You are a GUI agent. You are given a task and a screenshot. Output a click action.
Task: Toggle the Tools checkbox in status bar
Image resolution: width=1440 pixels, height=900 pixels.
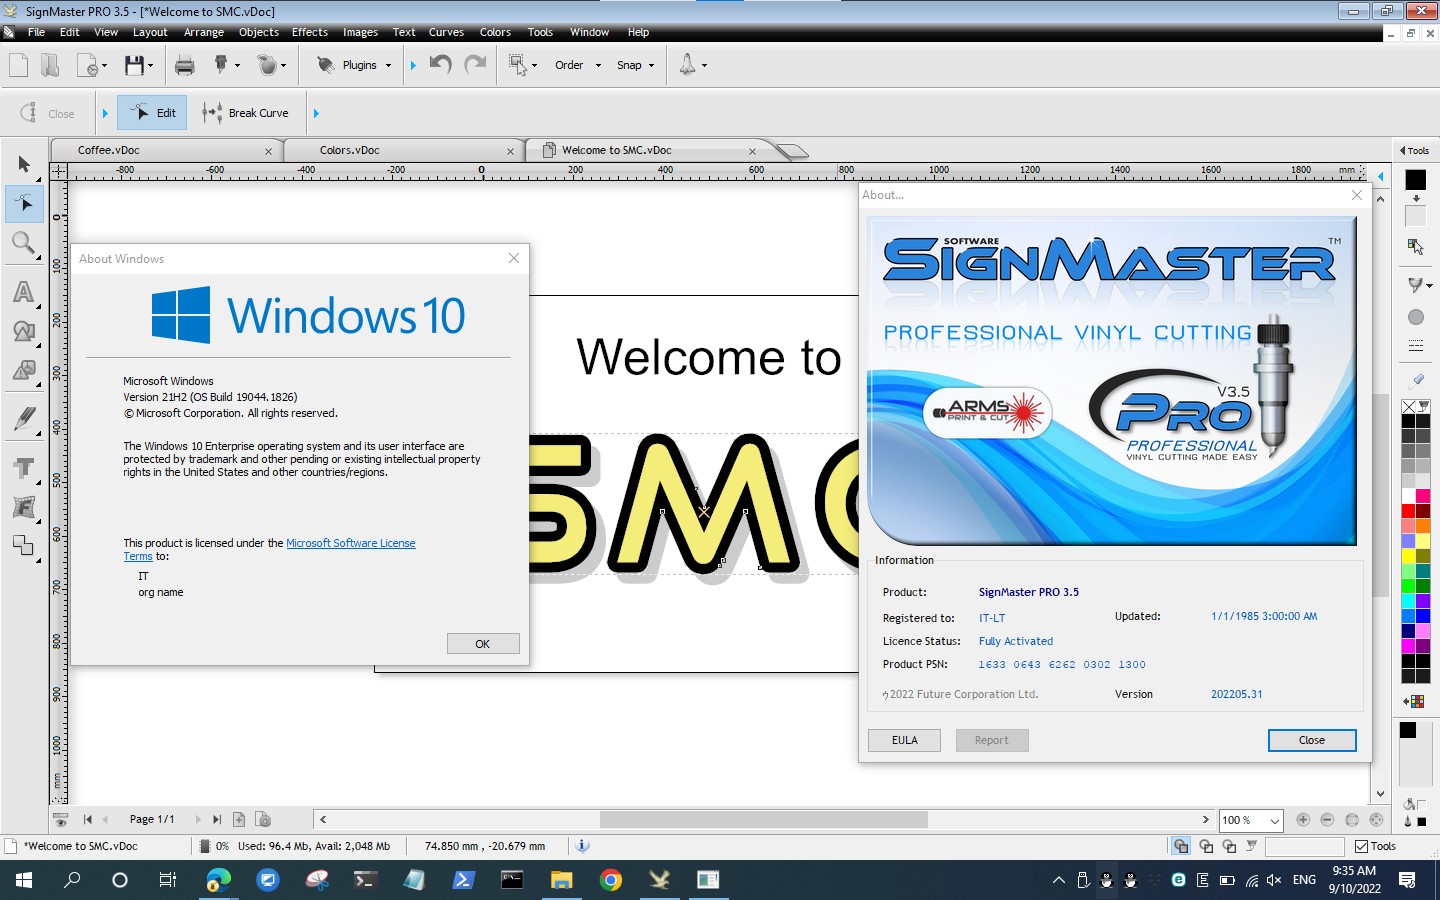coord(1361,846)
